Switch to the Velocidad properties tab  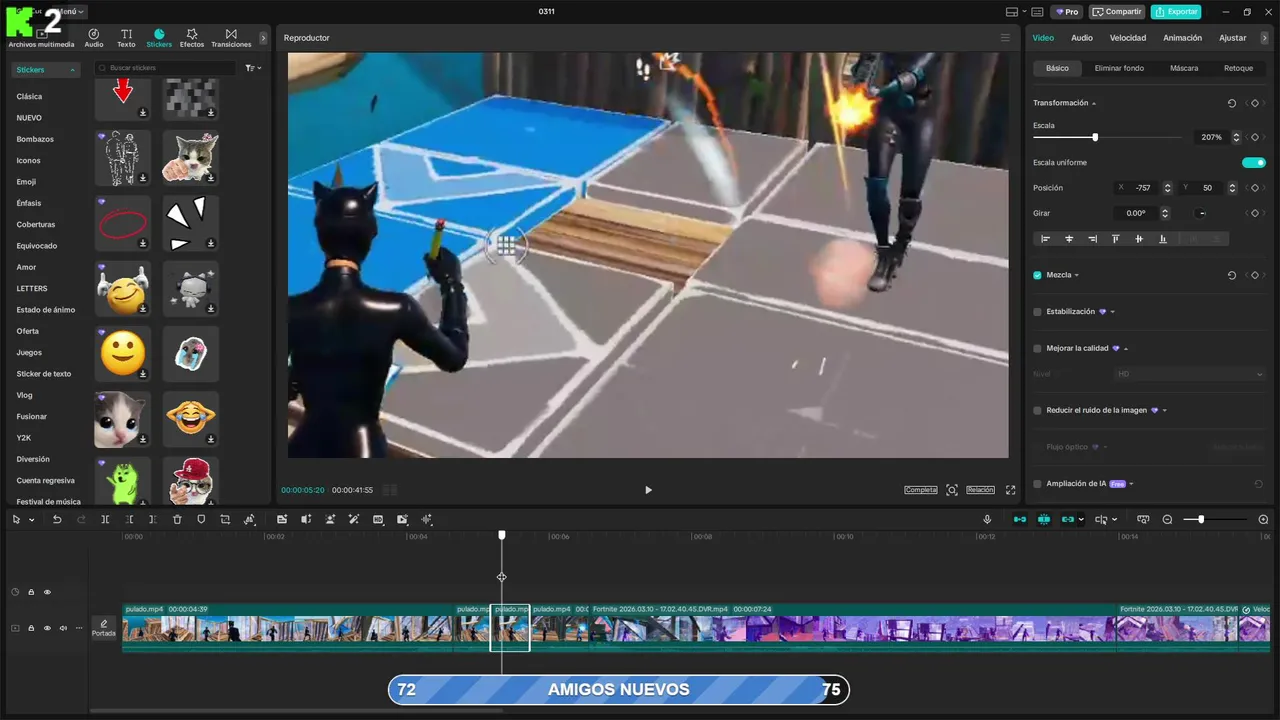pos(1128,38)
